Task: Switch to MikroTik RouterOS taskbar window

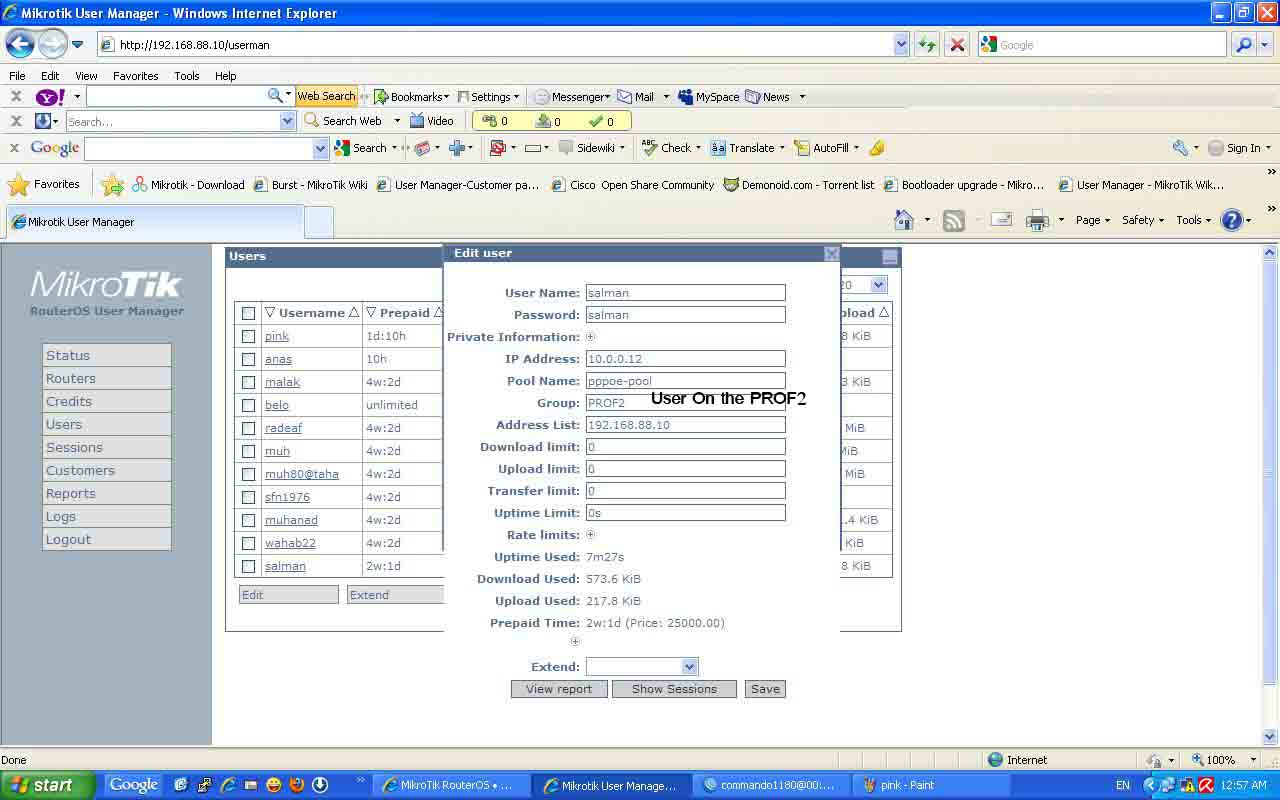Action: (450, 785)
